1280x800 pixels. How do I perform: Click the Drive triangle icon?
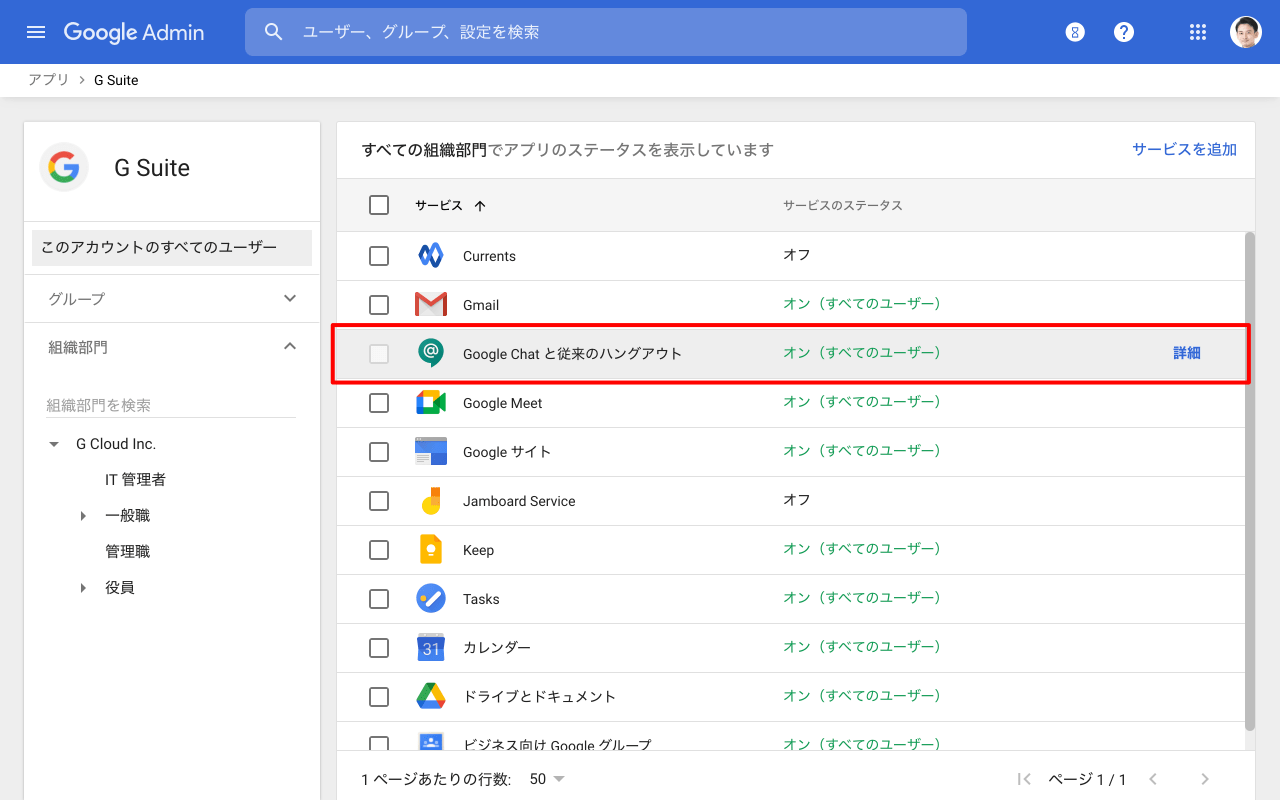431,697
